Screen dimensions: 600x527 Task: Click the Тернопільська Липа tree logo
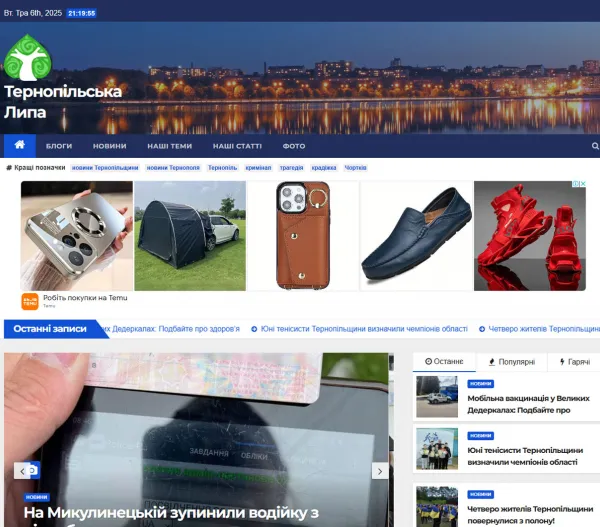(28, 57)
